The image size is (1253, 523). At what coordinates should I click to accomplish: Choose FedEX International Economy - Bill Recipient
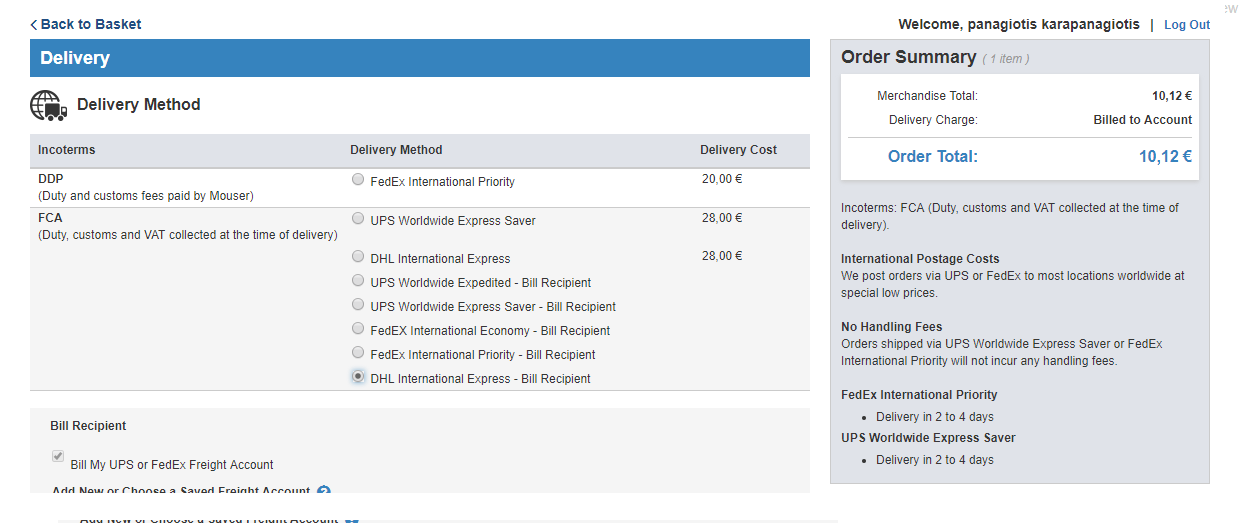(358, 329)
